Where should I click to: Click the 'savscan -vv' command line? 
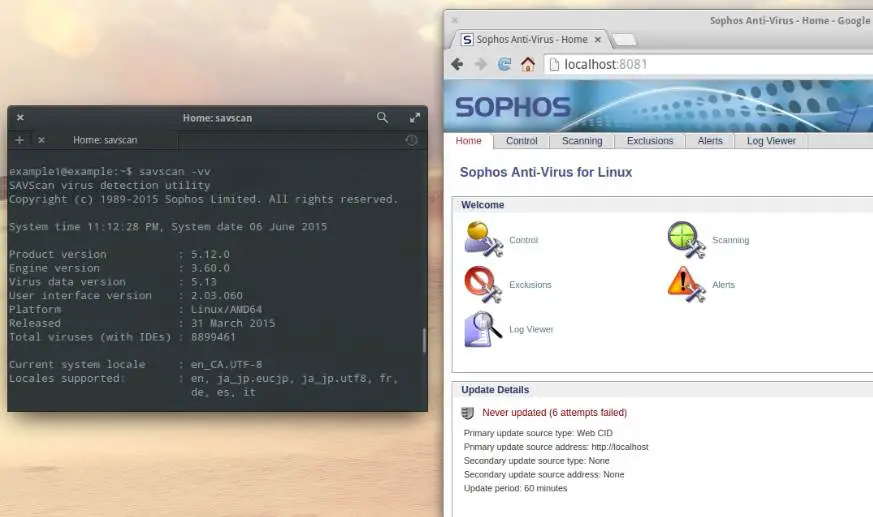[110, 171]
